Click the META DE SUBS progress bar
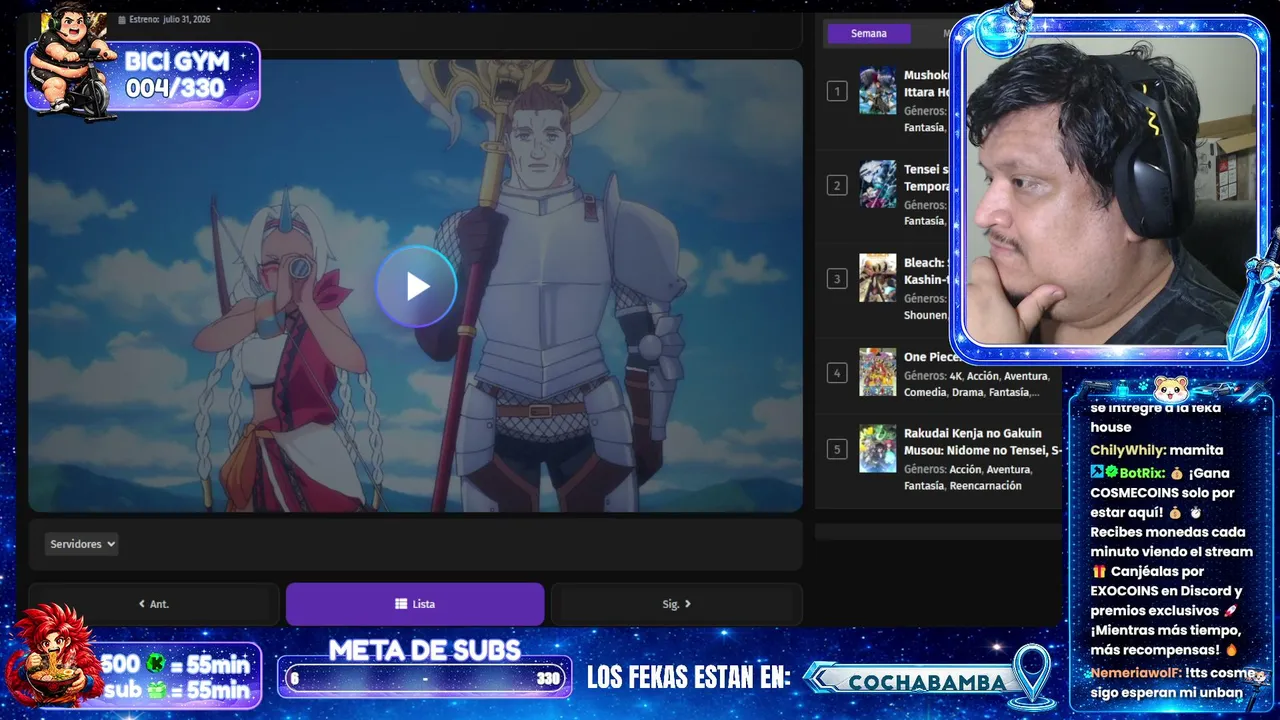This screenshot has width=1280, height=720. tap(424, 678)
